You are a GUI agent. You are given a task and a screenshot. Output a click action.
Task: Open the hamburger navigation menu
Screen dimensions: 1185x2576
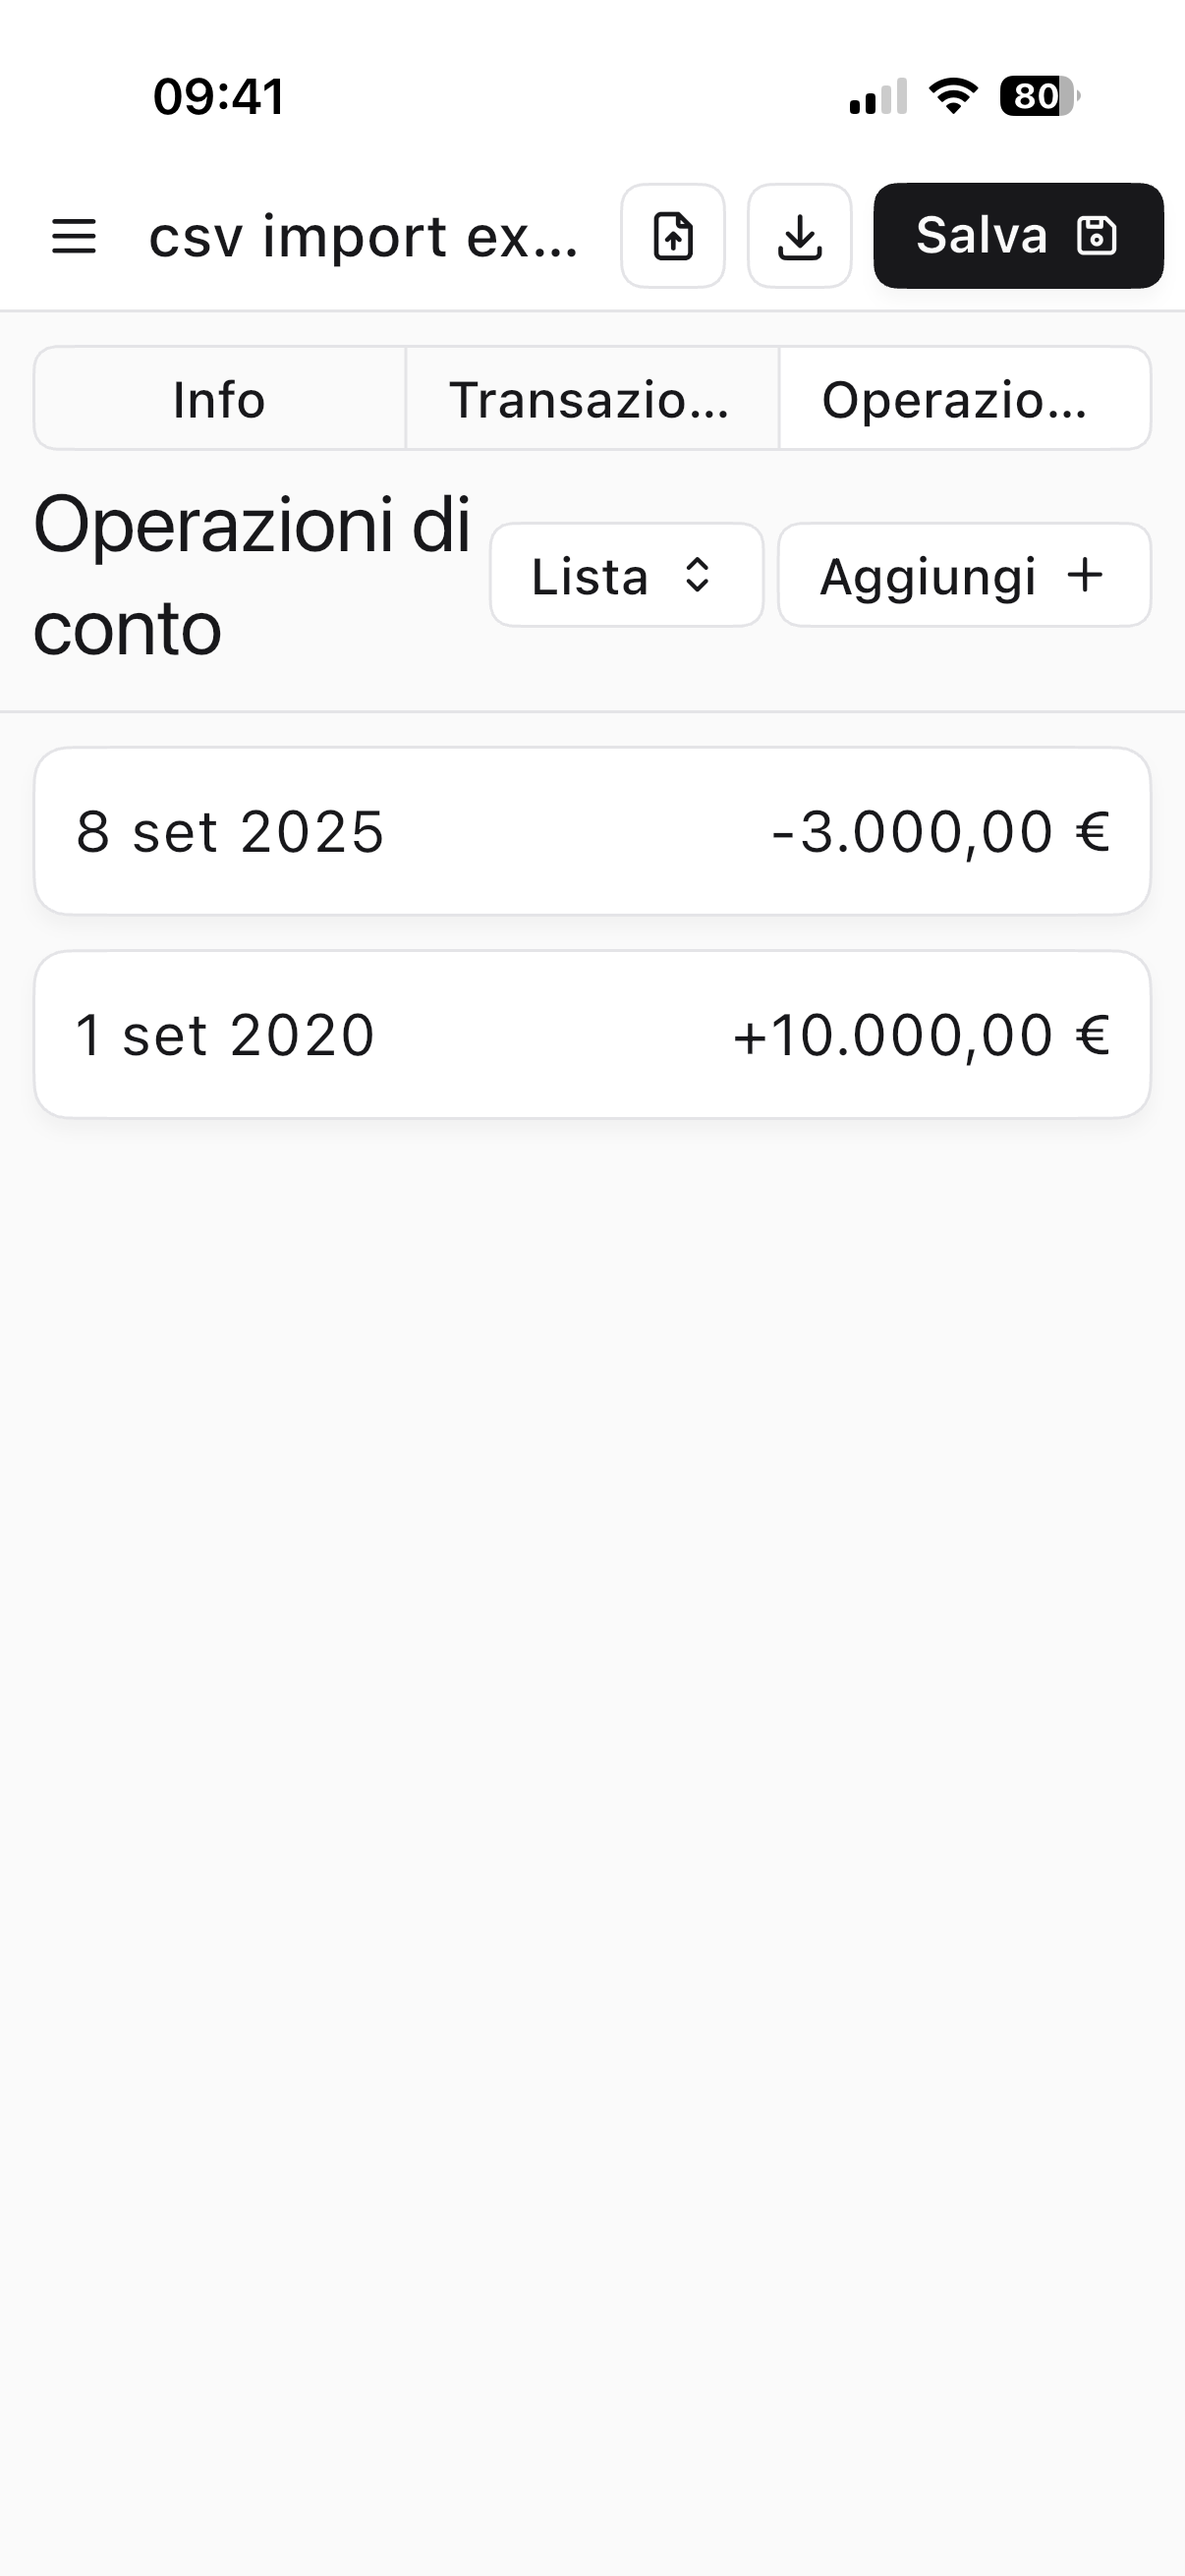tap(74, 237)
